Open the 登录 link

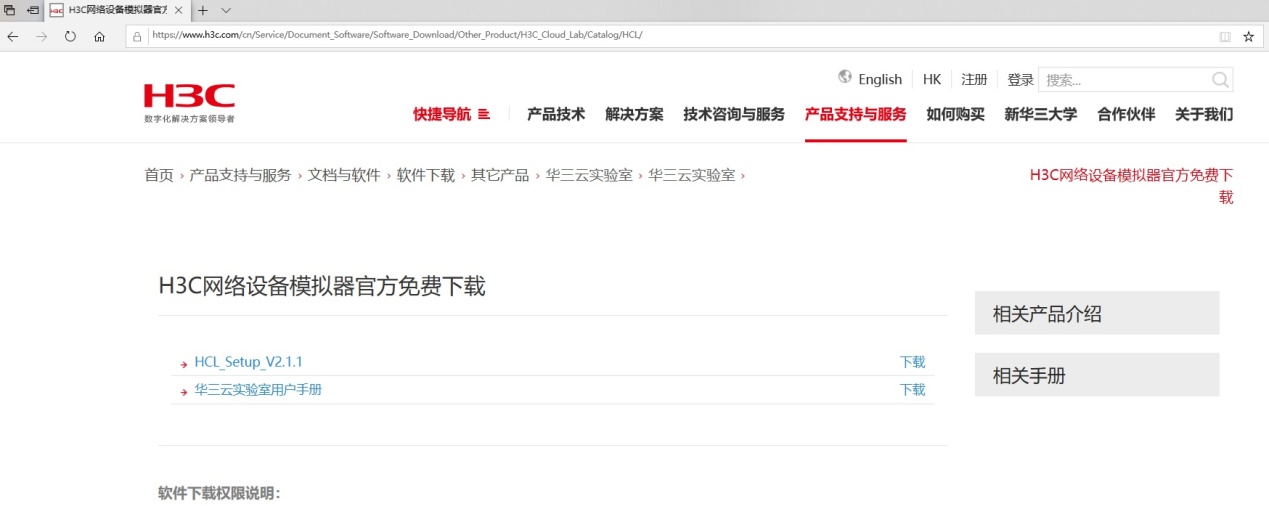pyautogui.click(x=1020, y=80)
